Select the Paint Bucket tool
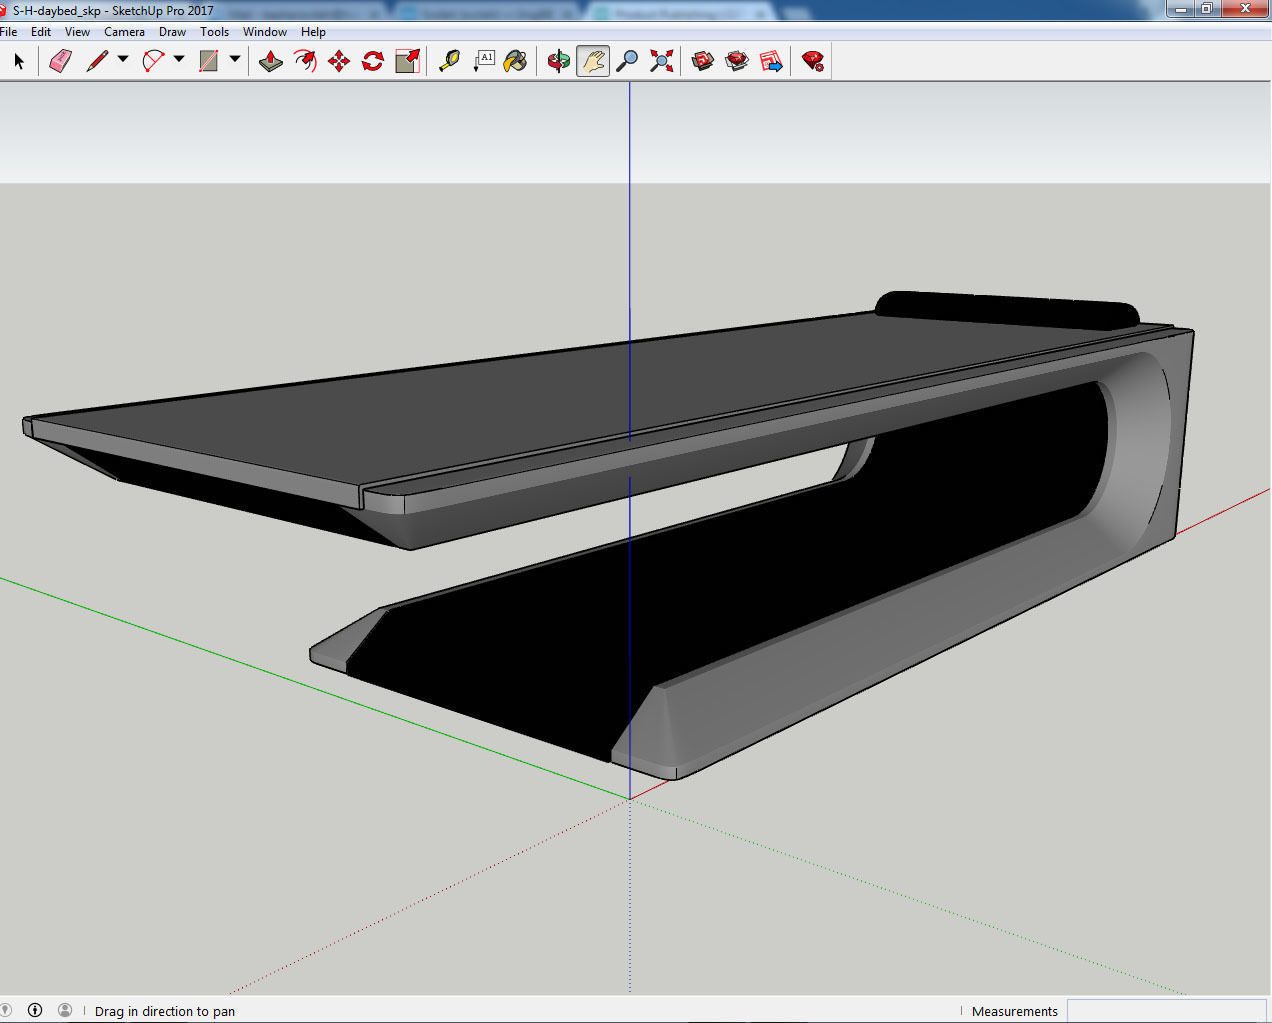The image size is (1272, 1023). pyautogui.click(x=516, y=62)
